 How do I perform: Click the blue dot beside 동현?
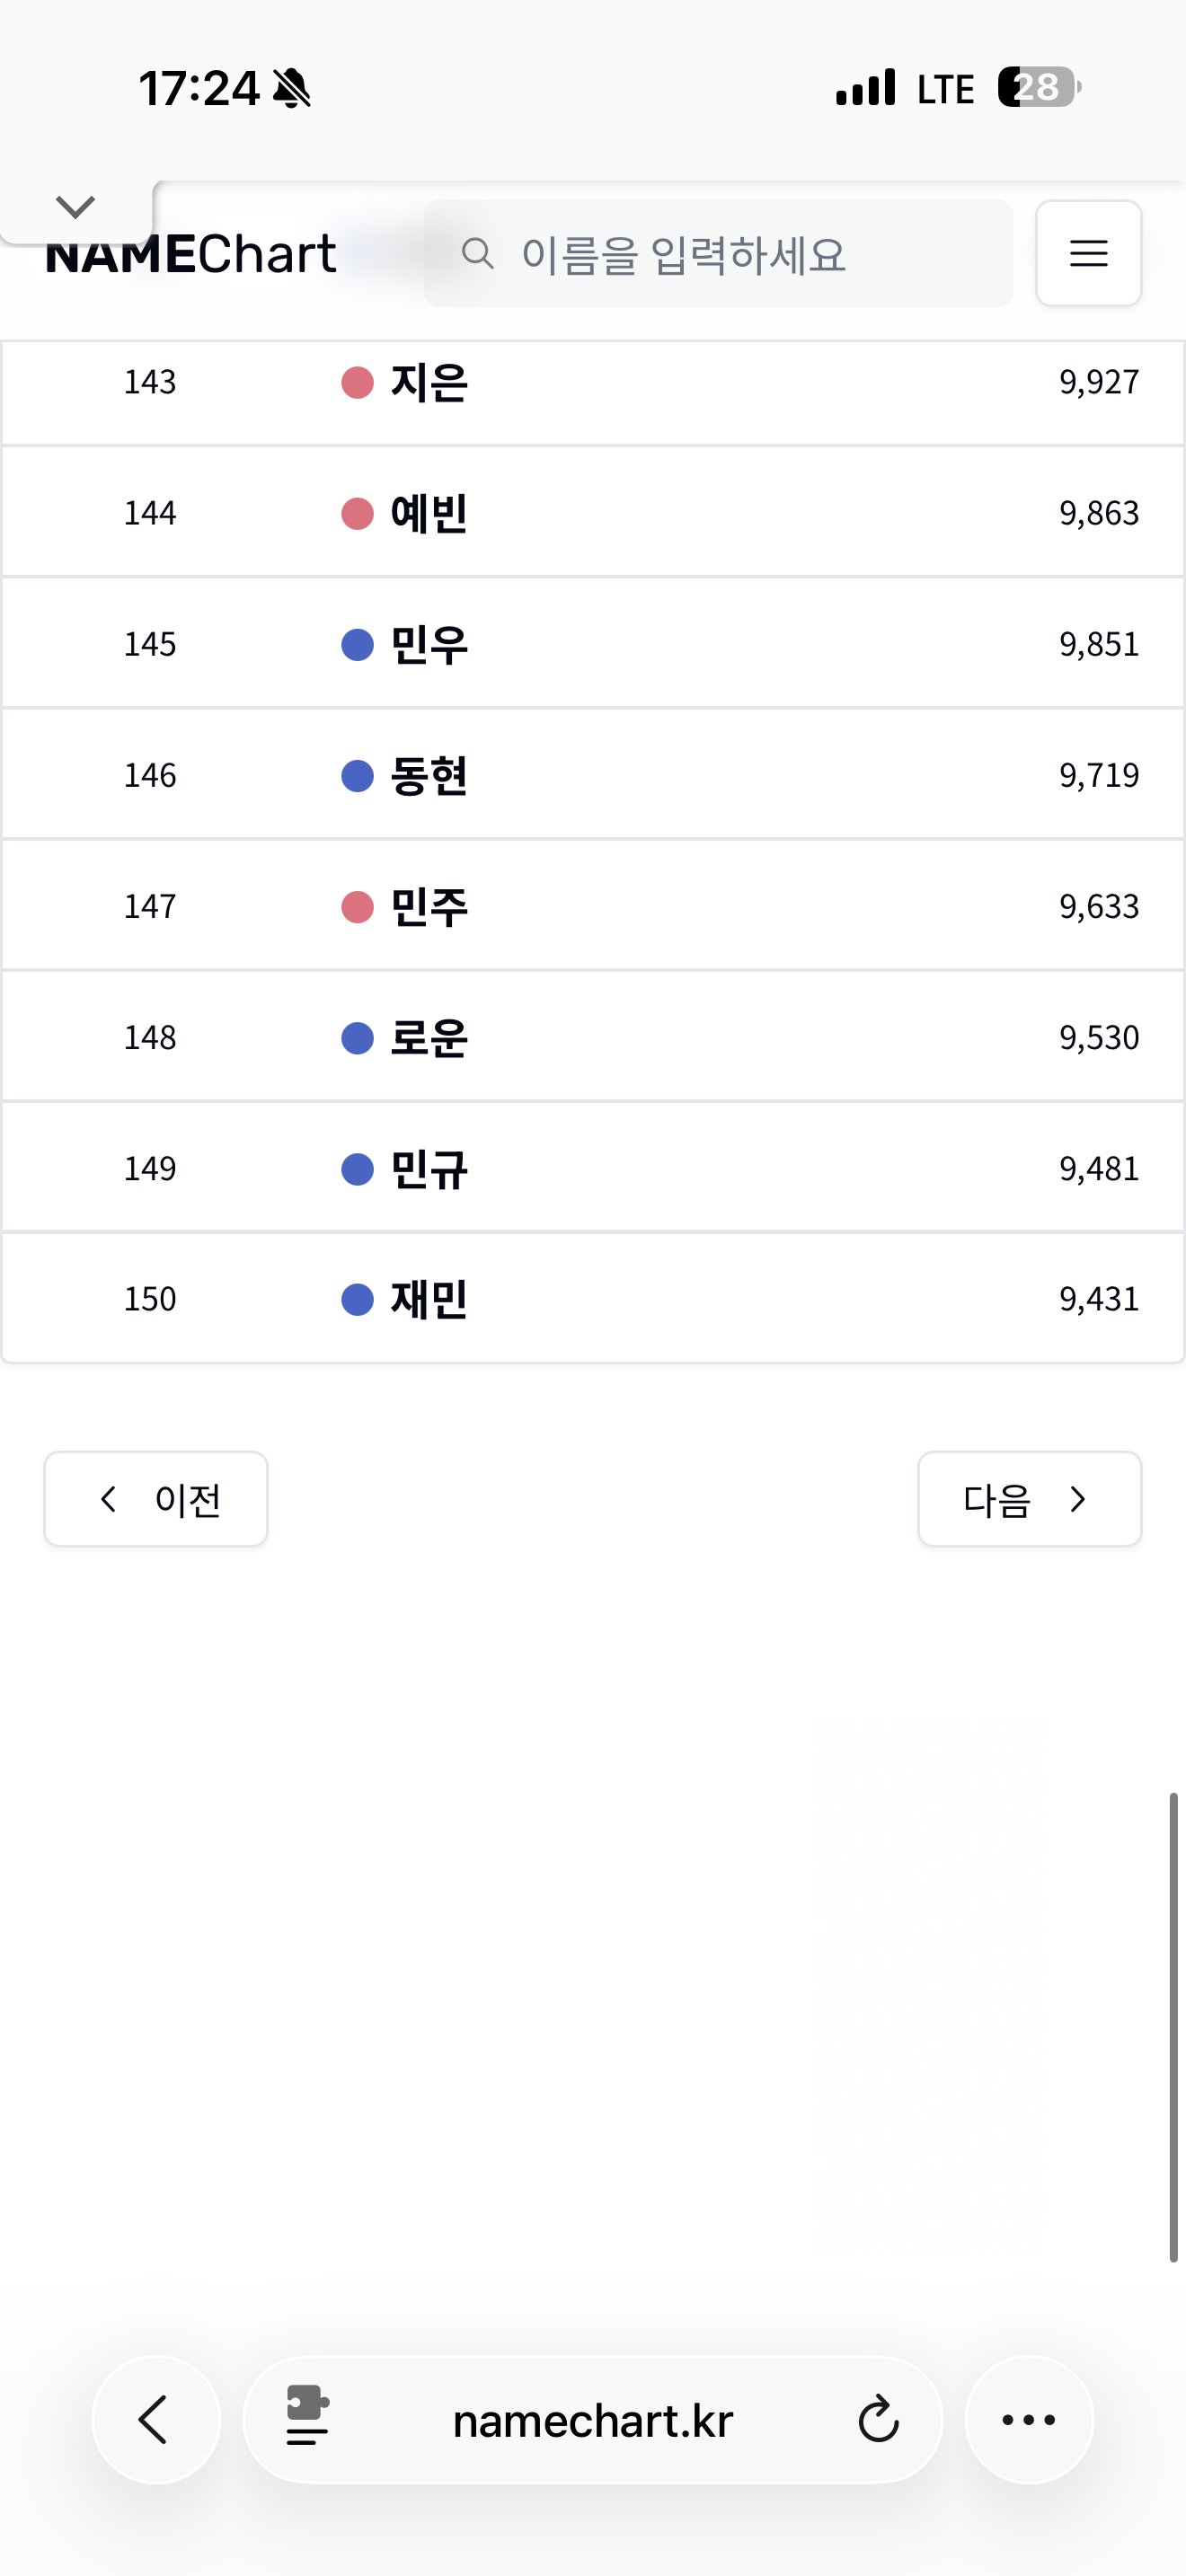point(357,776)
